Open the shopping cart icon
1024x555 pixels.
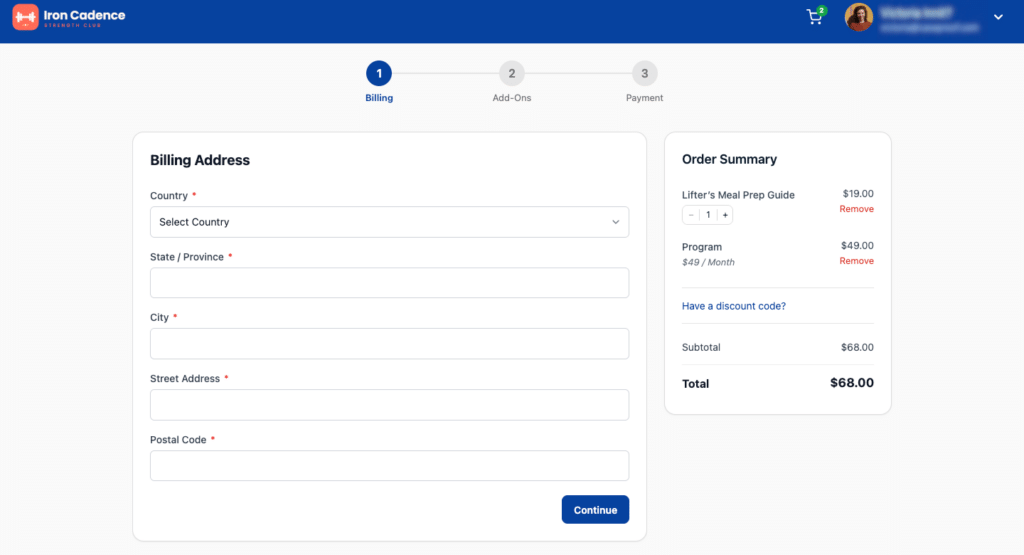pyautogui.click(x=815, y=16)
